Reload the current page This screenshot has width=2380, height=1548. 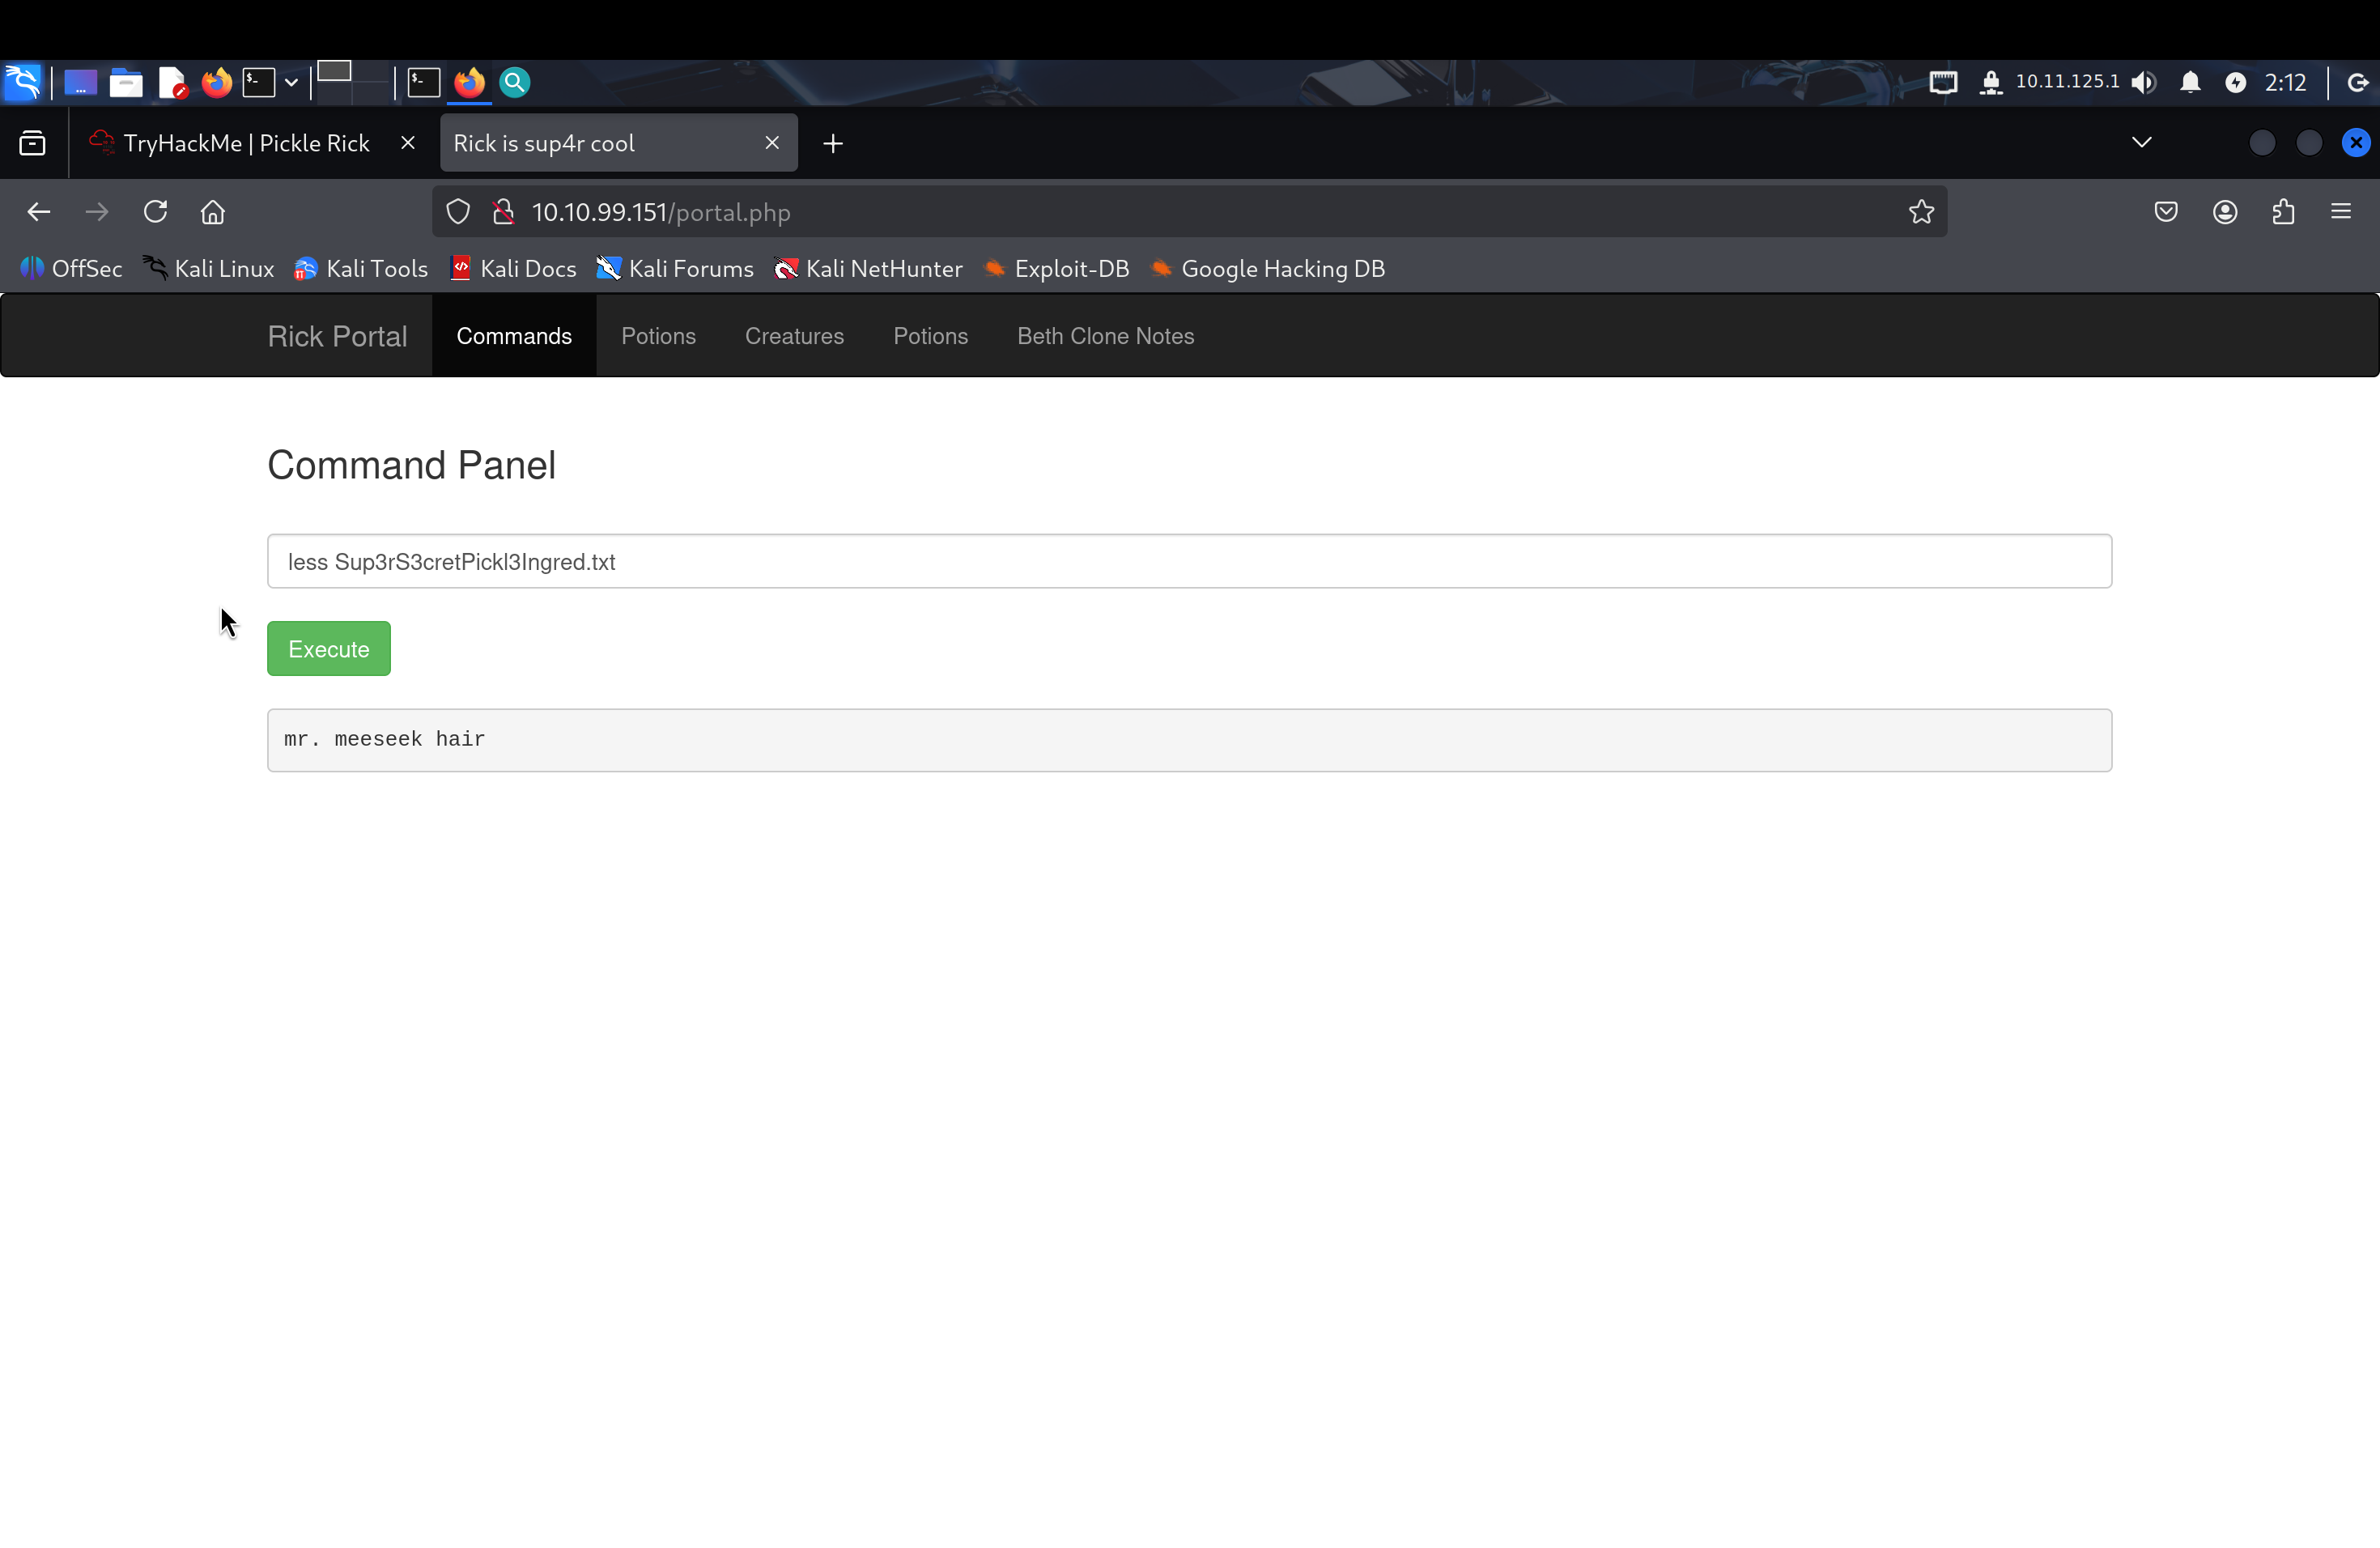(x=155, y=212)
